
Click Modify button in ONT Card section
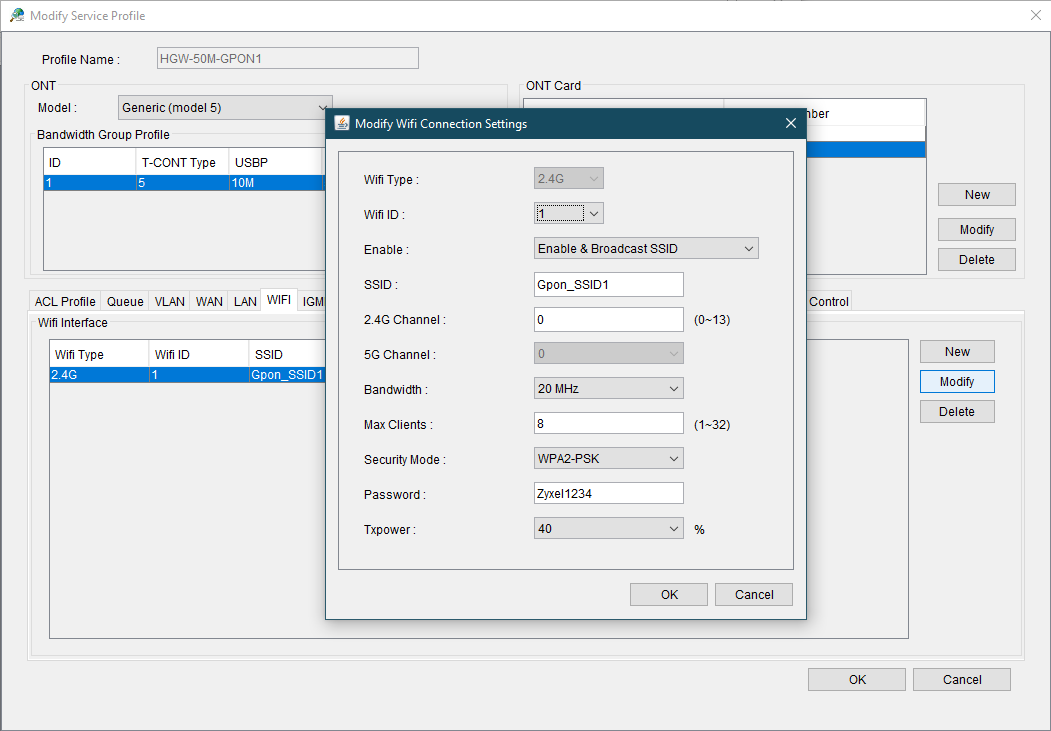pyautogui.click(x=977, y=229)
